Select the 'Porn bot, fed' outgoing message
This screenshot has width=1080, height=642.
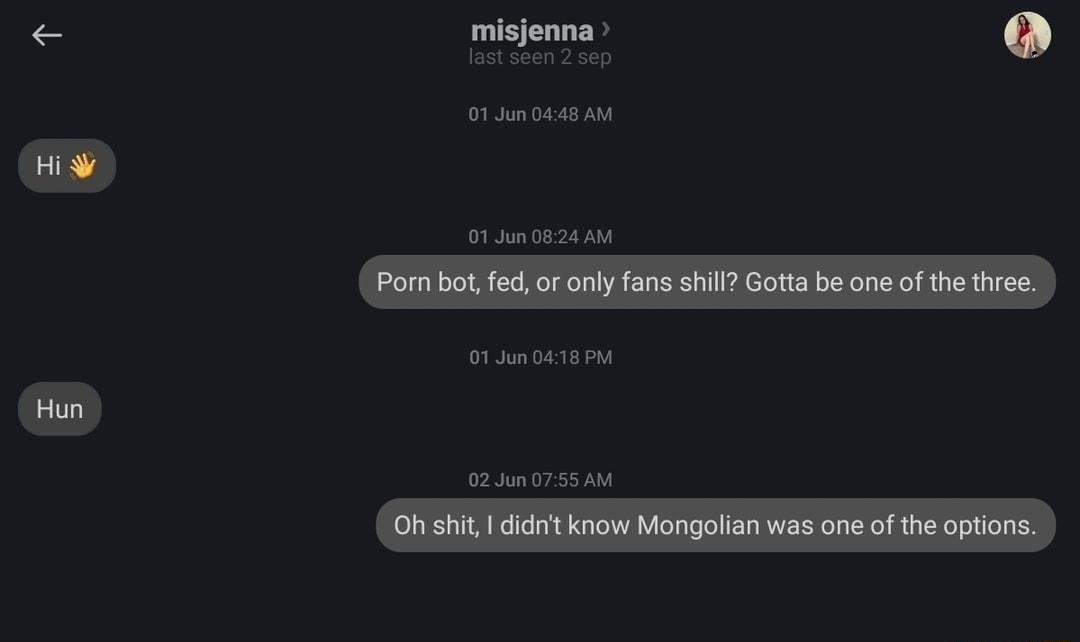tap(706, 282)
